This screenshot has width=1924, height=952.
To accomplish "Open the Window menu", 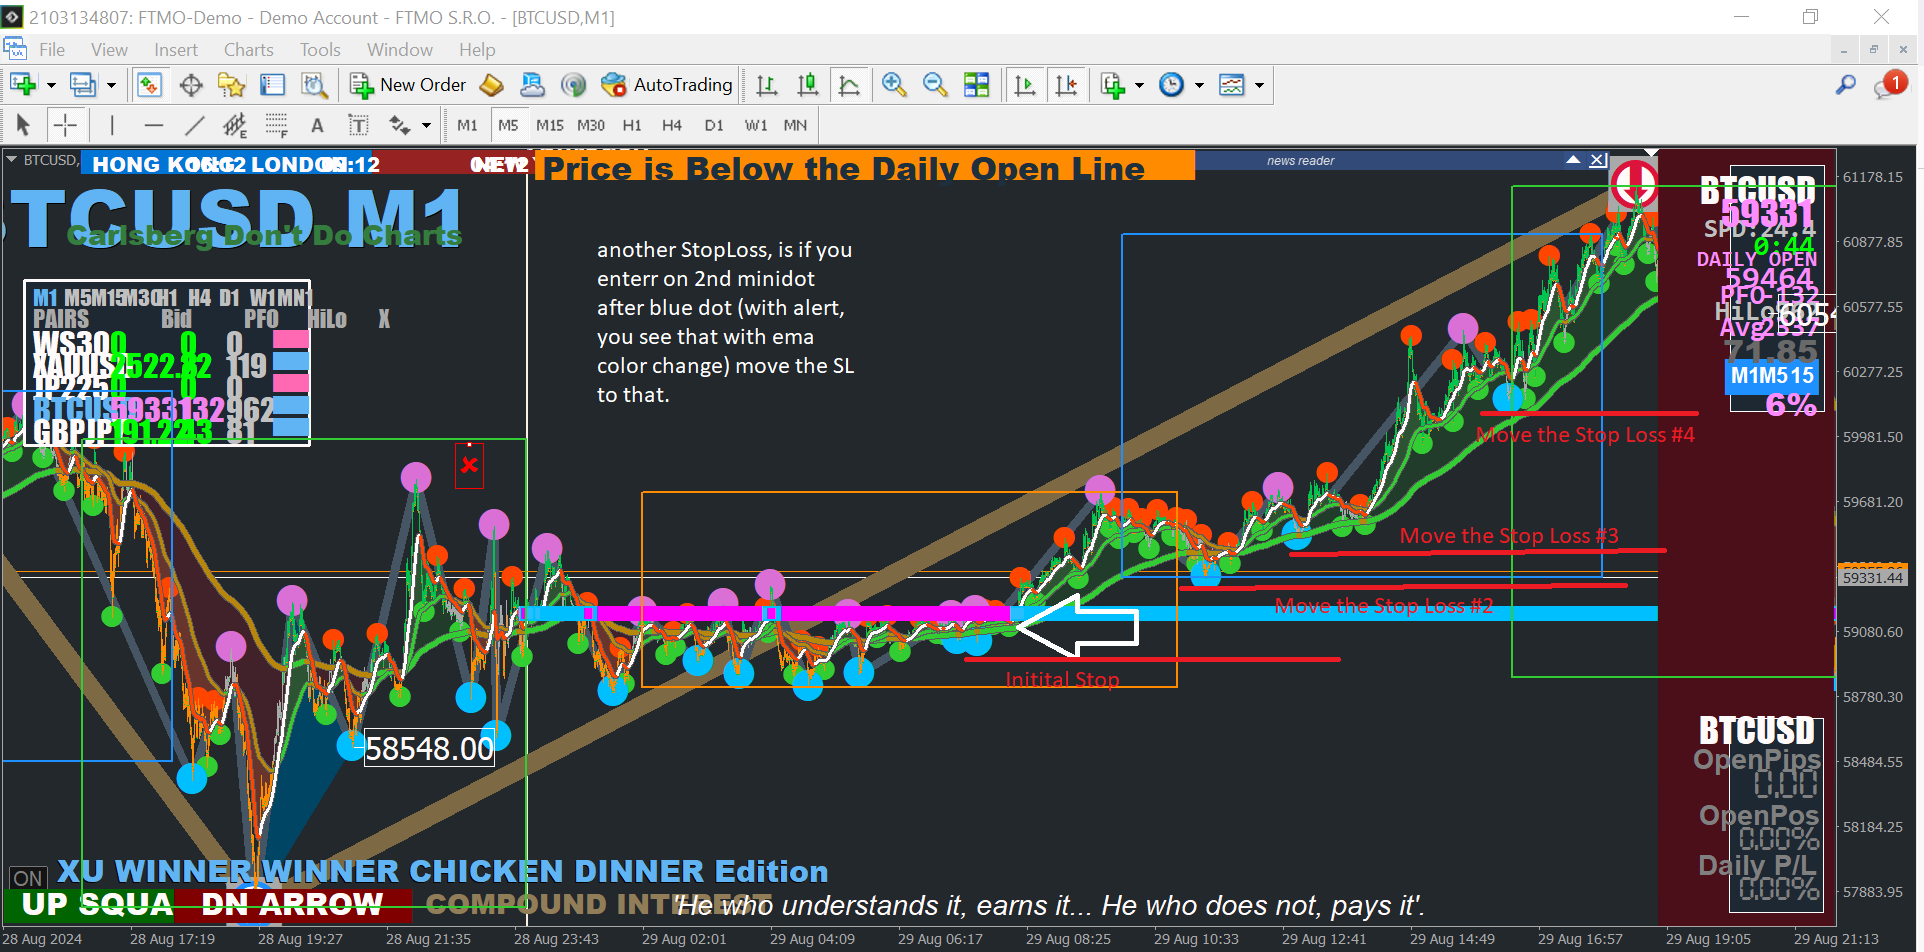I will click(x=400, y=50).
